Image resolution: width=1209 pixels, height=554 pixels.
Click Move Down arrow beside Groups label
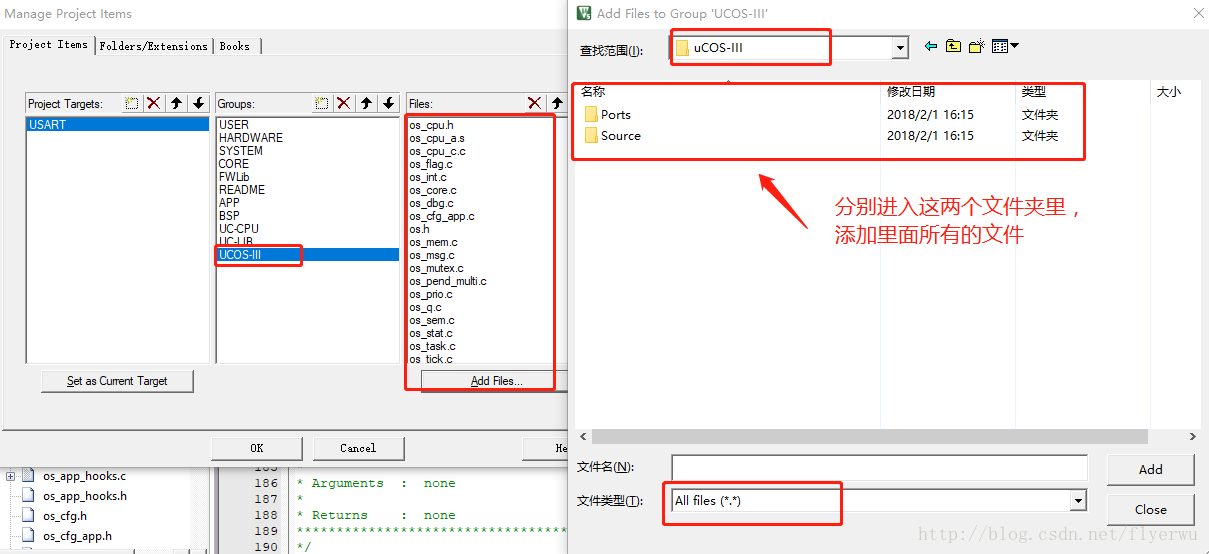[x=388, y=103]
